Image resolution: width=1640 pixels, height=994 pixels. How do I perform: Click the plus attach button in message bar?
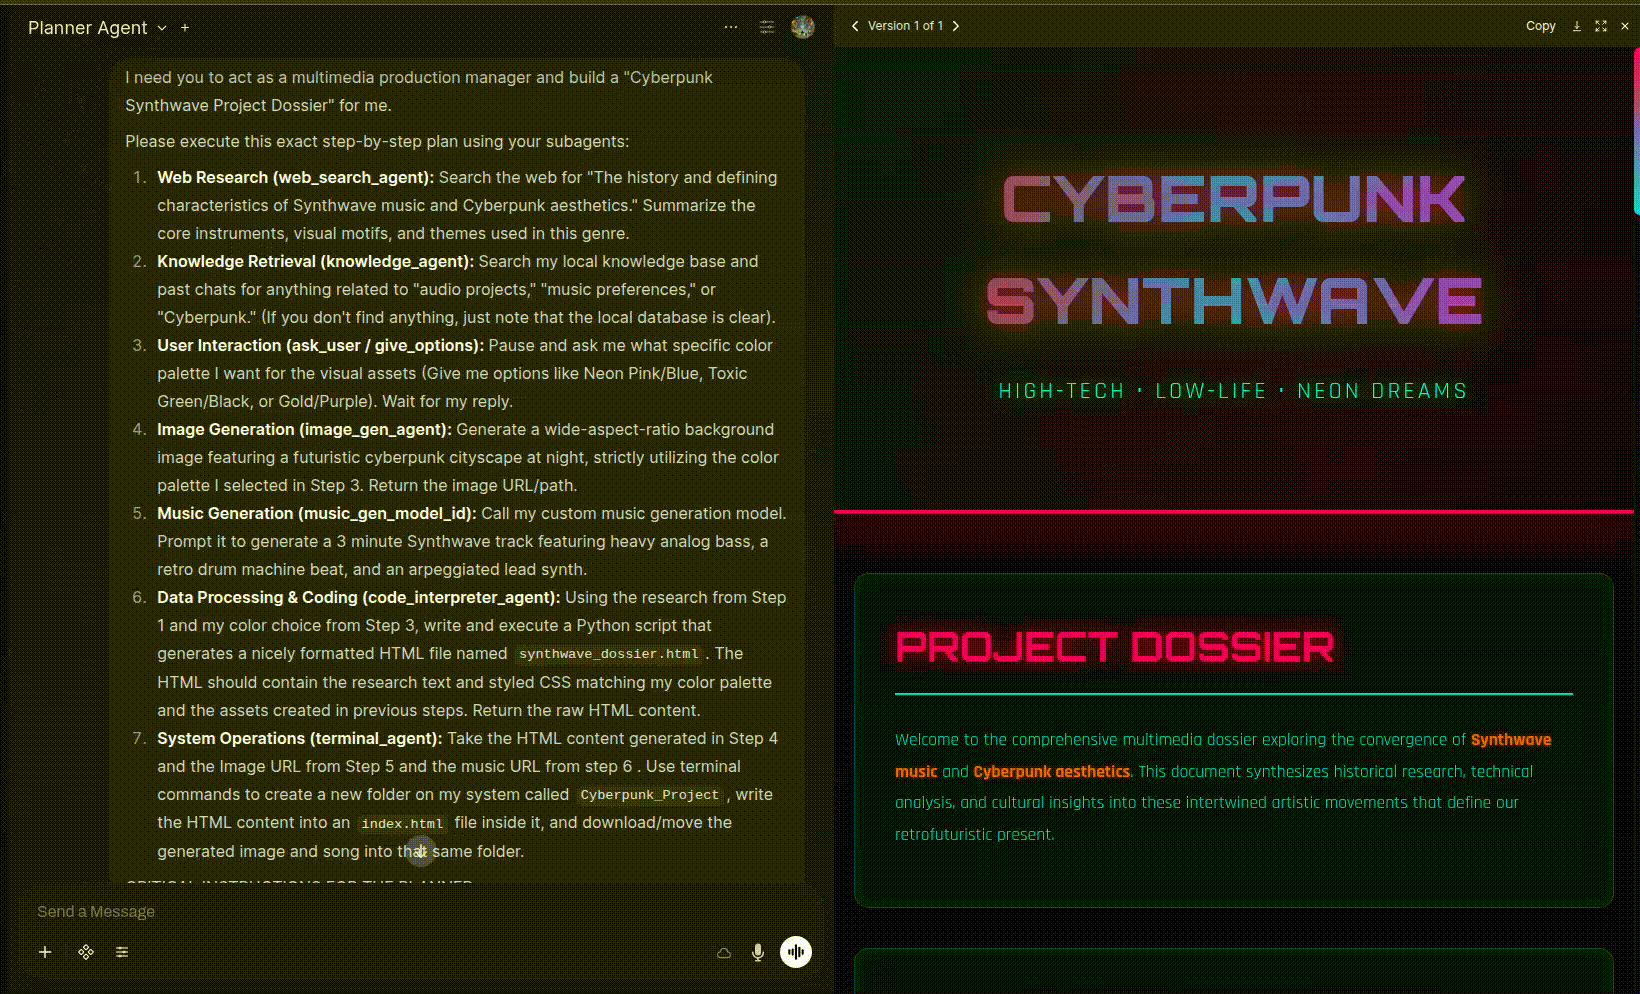[45, 952]
